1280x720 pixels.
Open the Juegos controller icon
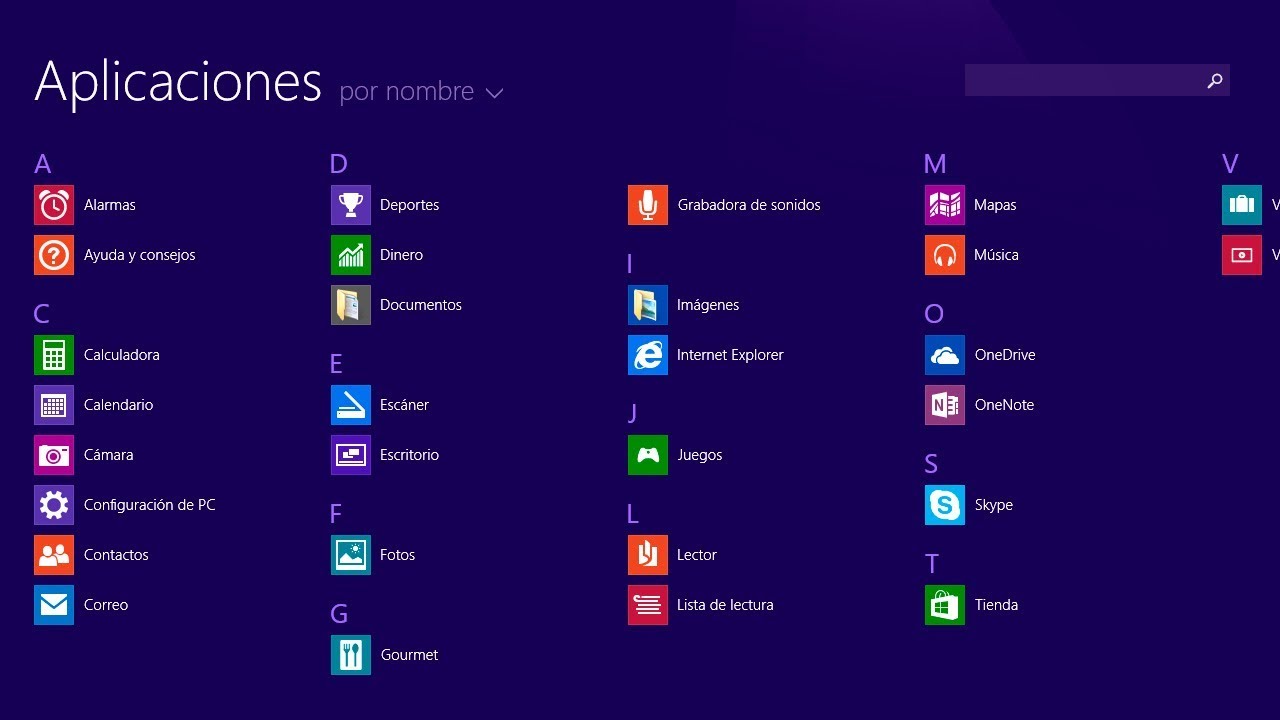coord(648,455)
